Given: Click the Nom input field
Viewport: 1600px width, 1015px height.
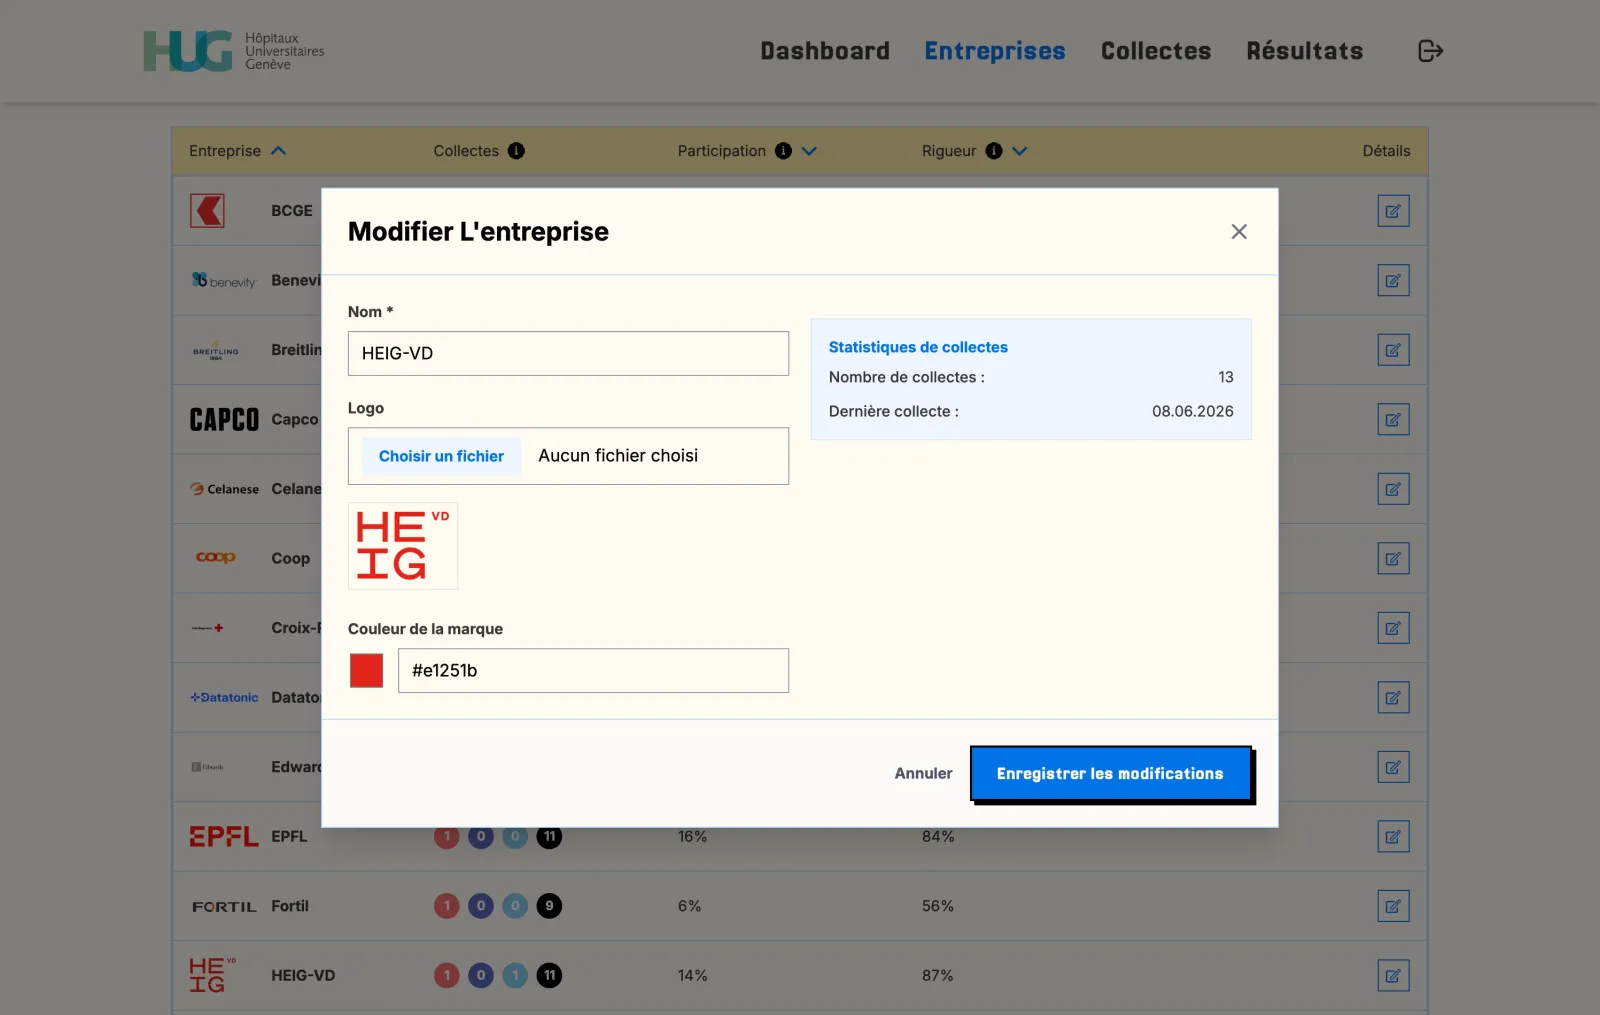Looking at the screenshot, I should 568,354.
